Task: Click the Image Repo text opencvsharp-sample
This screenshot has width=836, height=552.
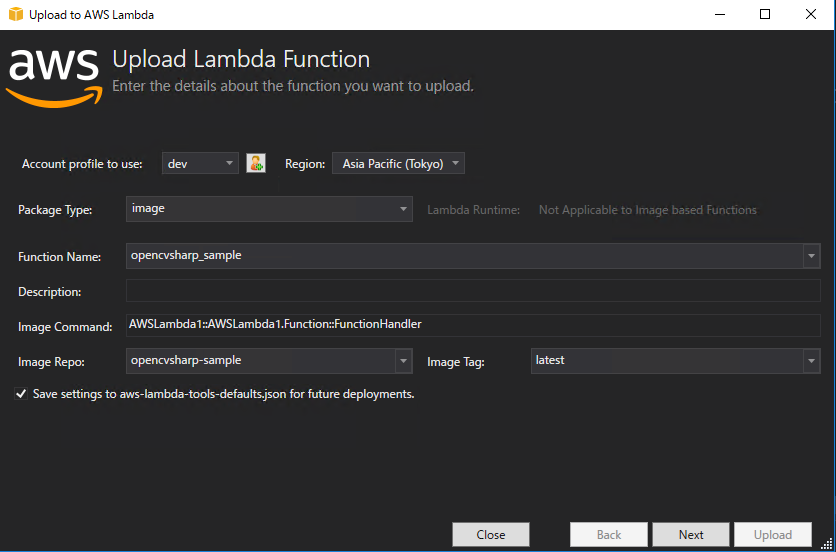Action: [x=186, y=361]
